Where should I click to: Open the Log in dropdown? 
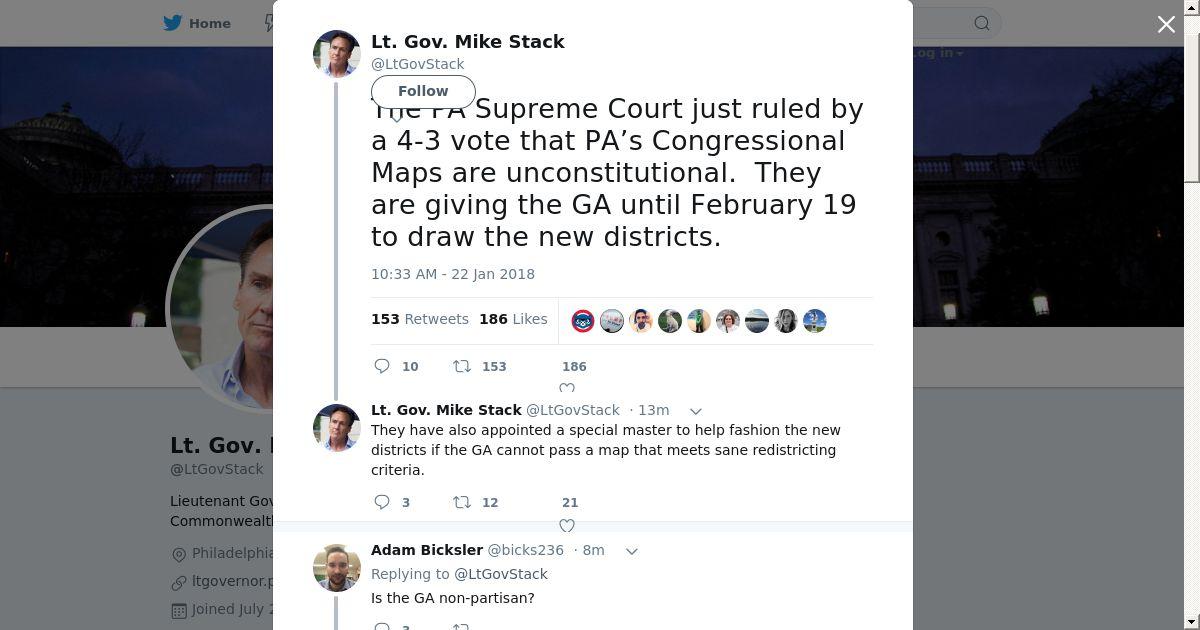click(x=937, y=53)
